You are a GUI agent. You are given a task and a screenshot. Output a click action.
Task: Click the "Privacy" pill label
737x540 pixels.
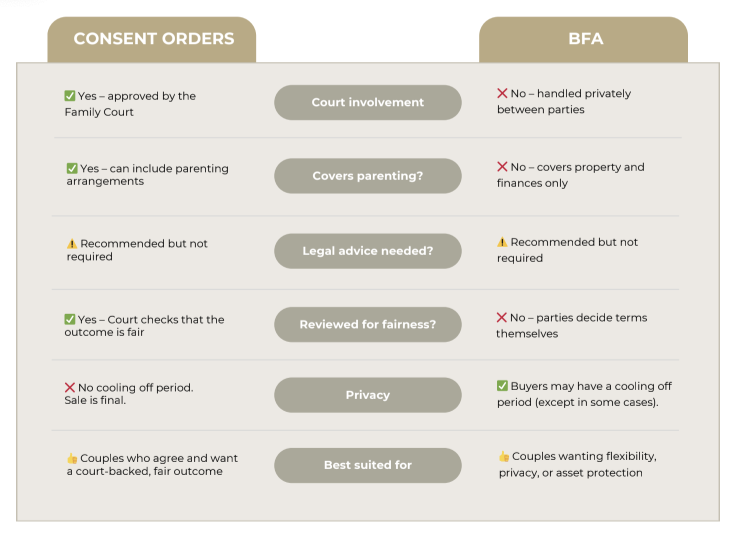pos(367,395)
